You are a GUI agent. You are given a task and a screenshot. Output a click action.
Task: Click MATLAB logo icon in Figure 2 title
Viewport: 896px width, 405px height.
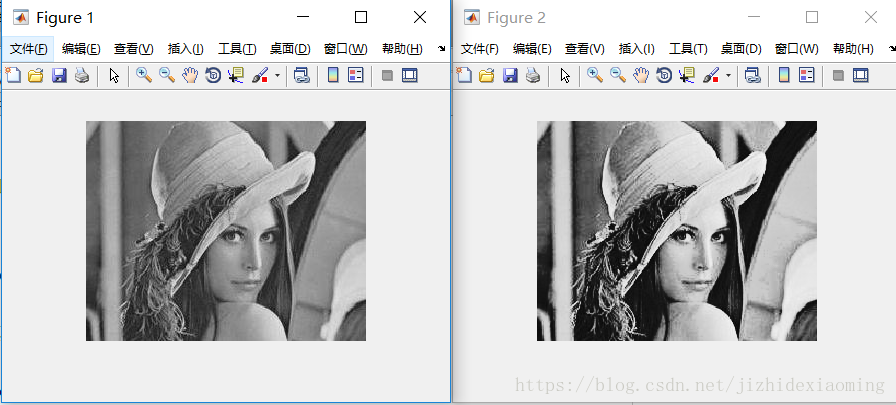tap(471, 18)
